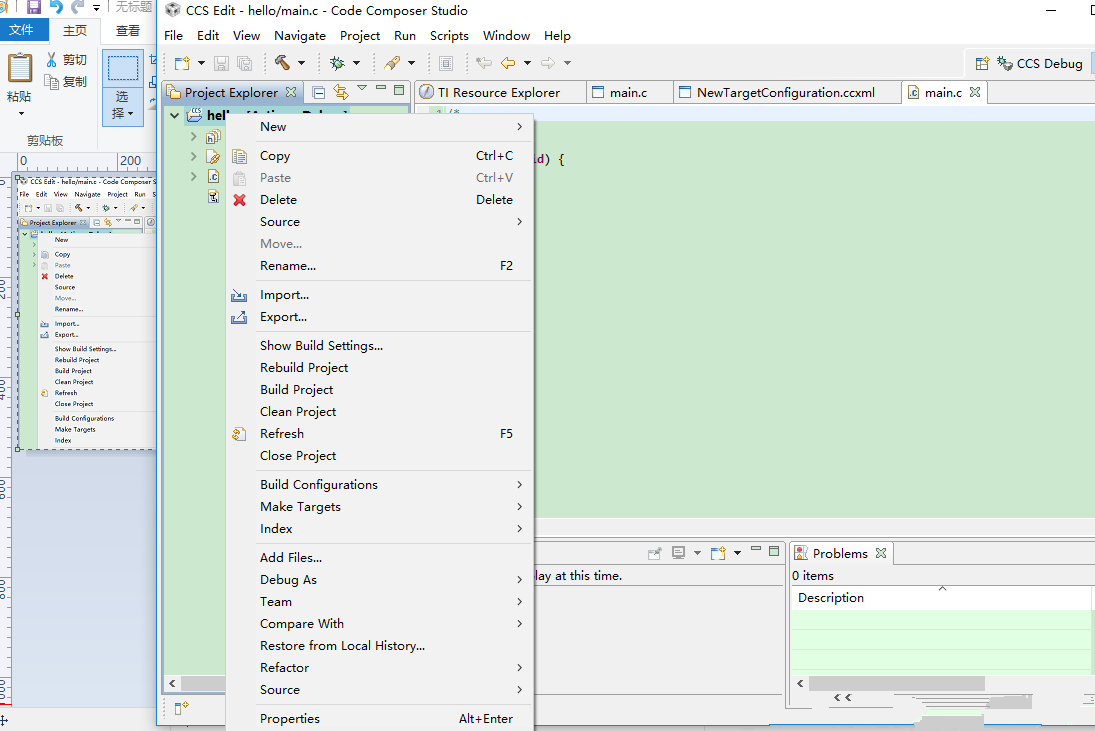Open the Debug dropdown arrow
The image size is (1095, 731).
click(356, 64)
